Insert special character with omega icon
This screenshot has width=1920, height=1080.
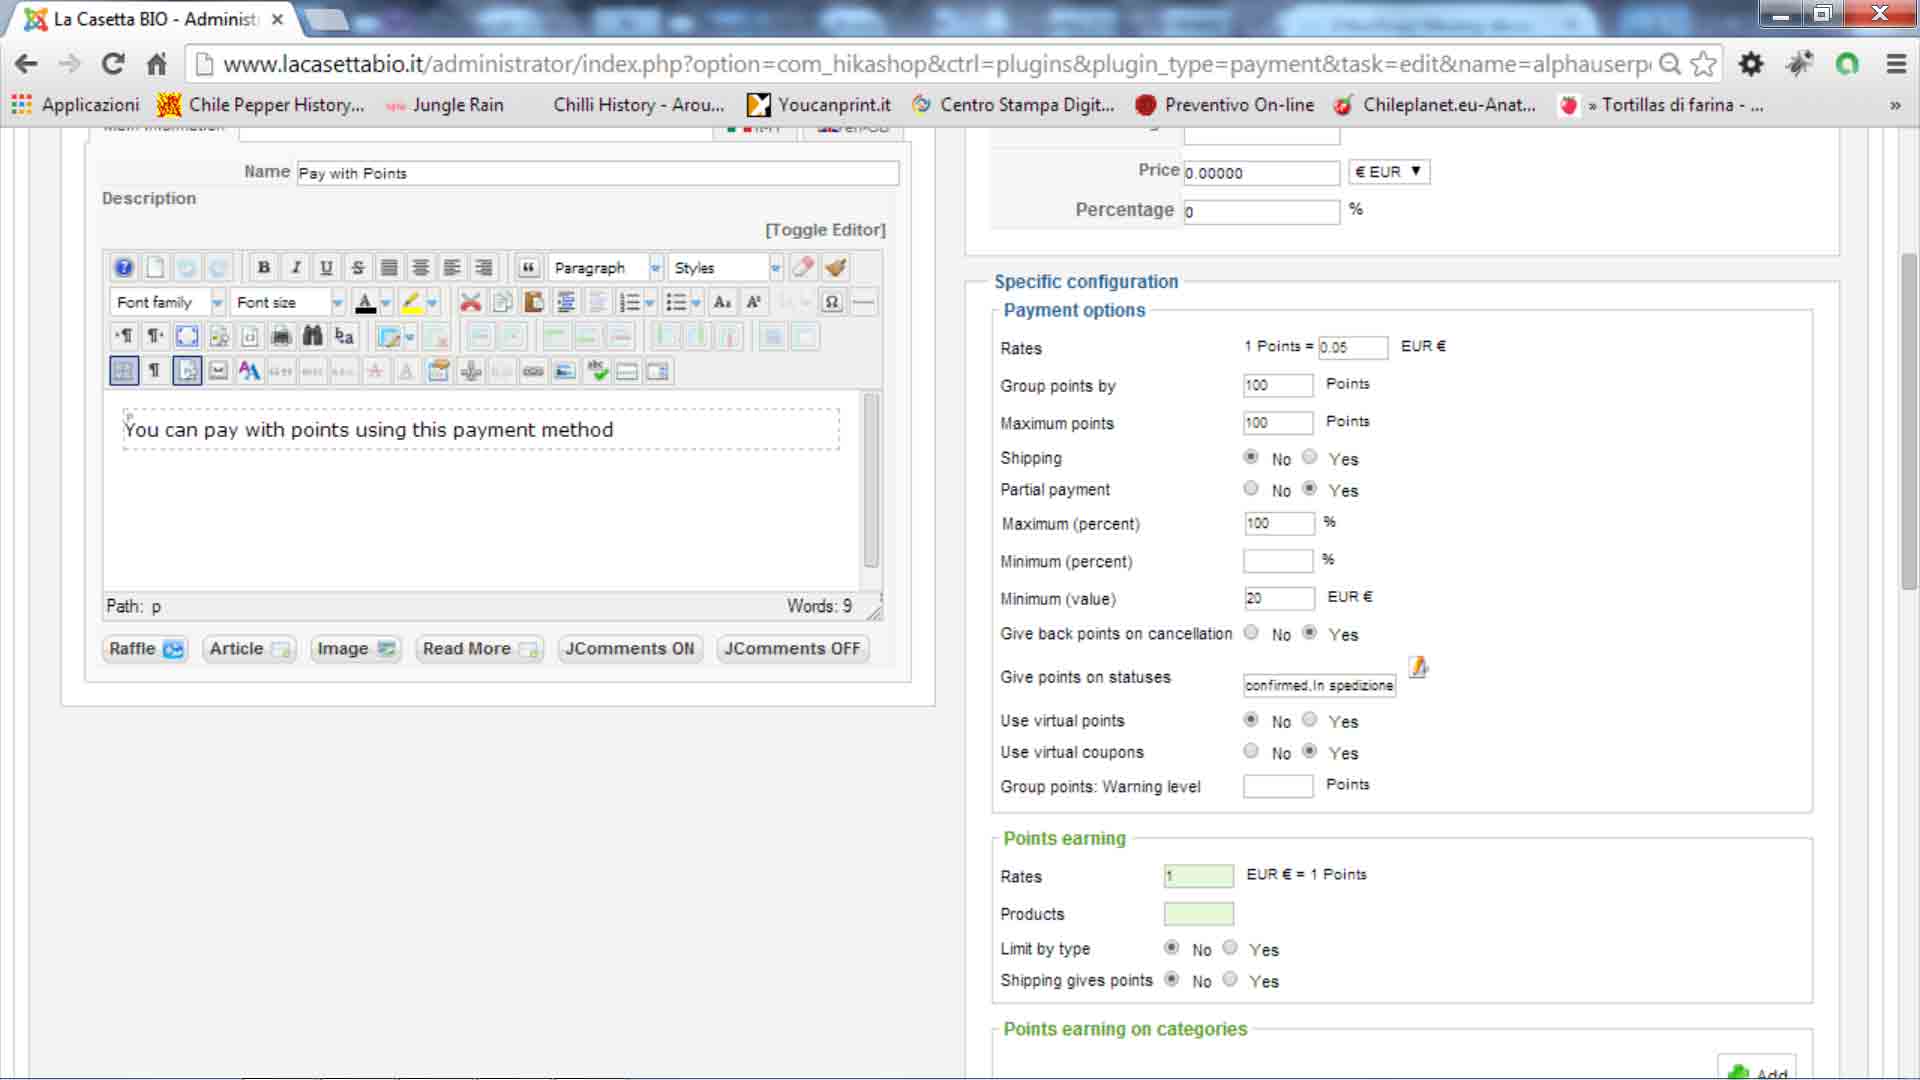point(831,302)
